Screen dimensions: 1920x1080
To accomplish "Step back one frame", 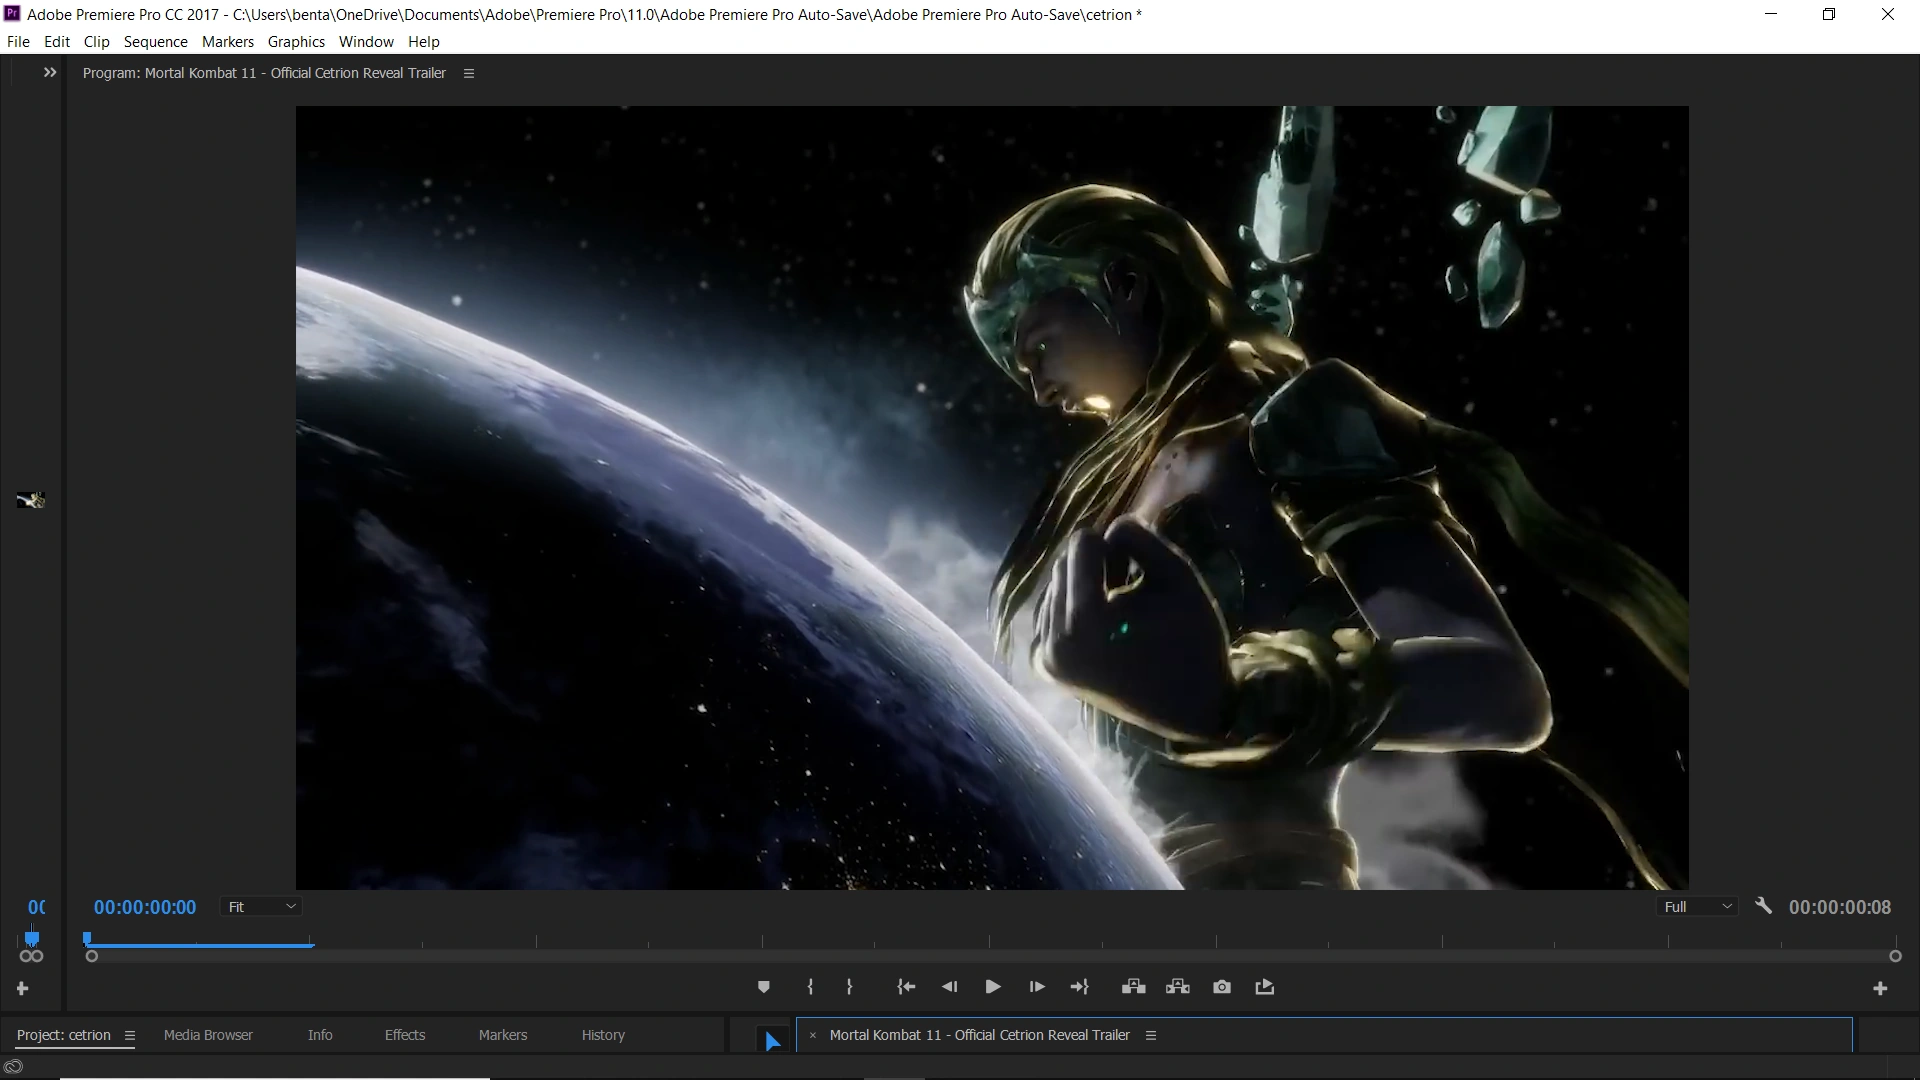I will coord(949,987).
